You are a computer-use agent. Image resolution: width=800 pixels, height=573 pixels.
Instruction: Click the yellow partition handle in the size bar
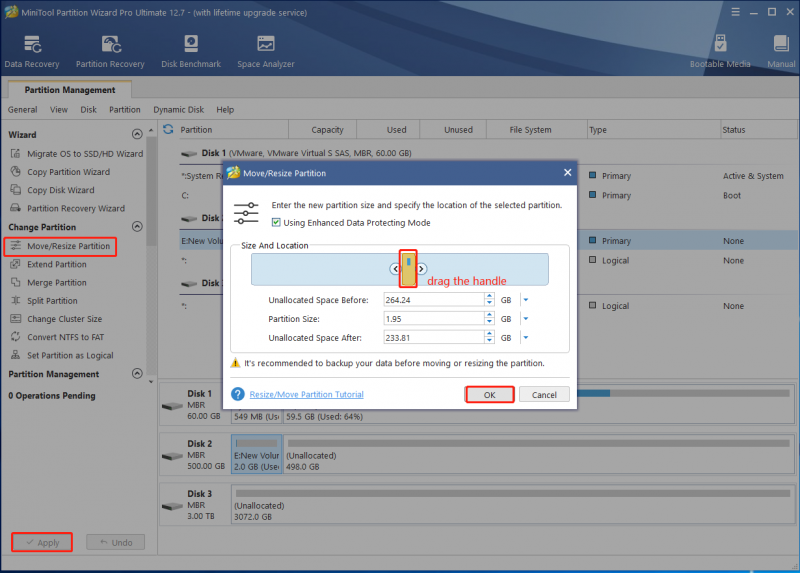coord(408,269)
